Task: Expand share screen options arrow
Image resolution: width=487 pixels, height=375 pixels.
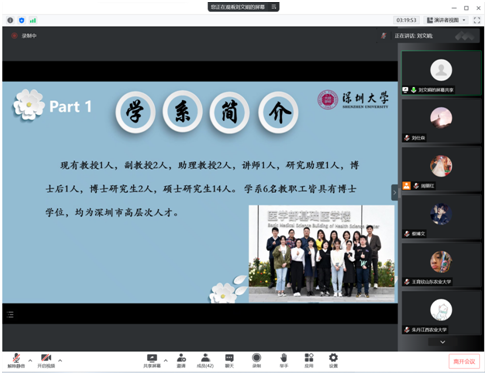Action: [166, 360]
